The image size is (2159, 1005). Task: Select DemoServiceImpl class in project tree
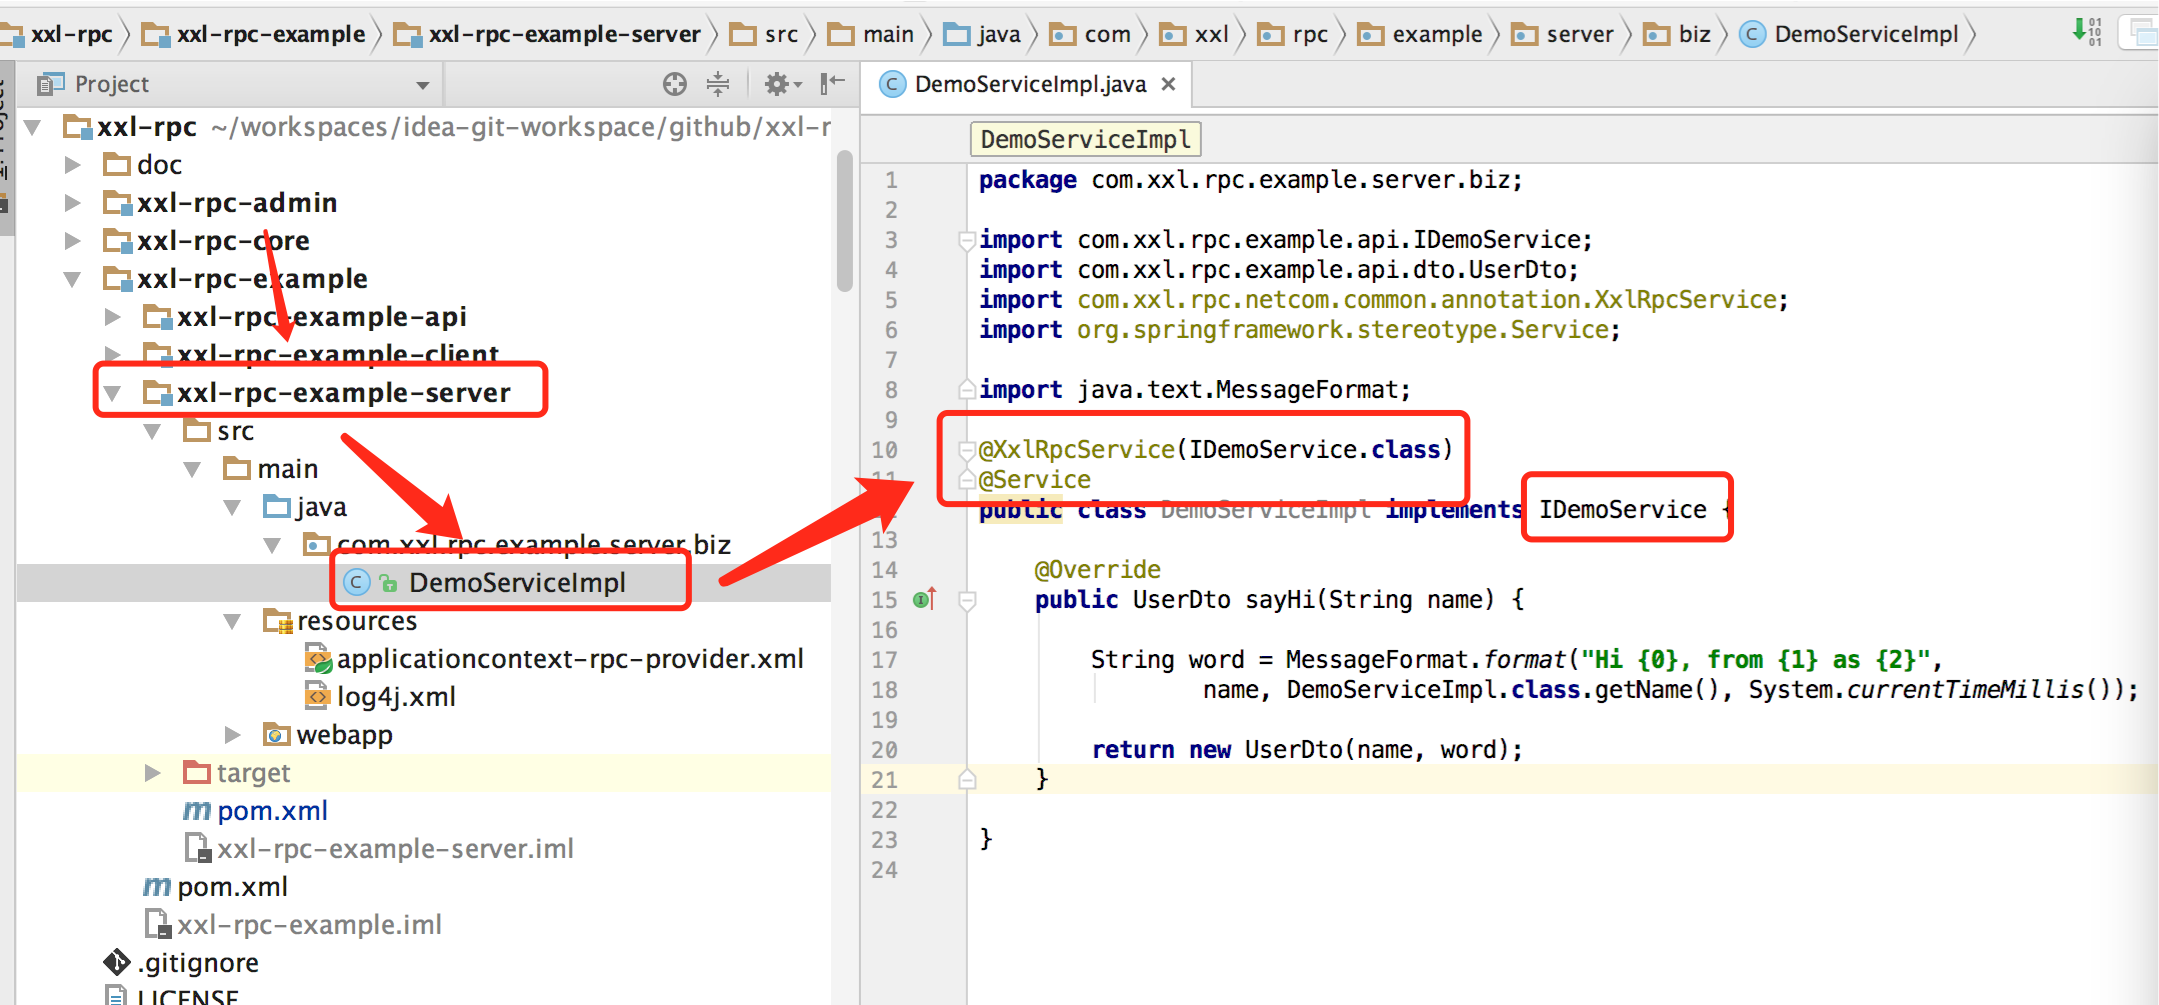517,583
